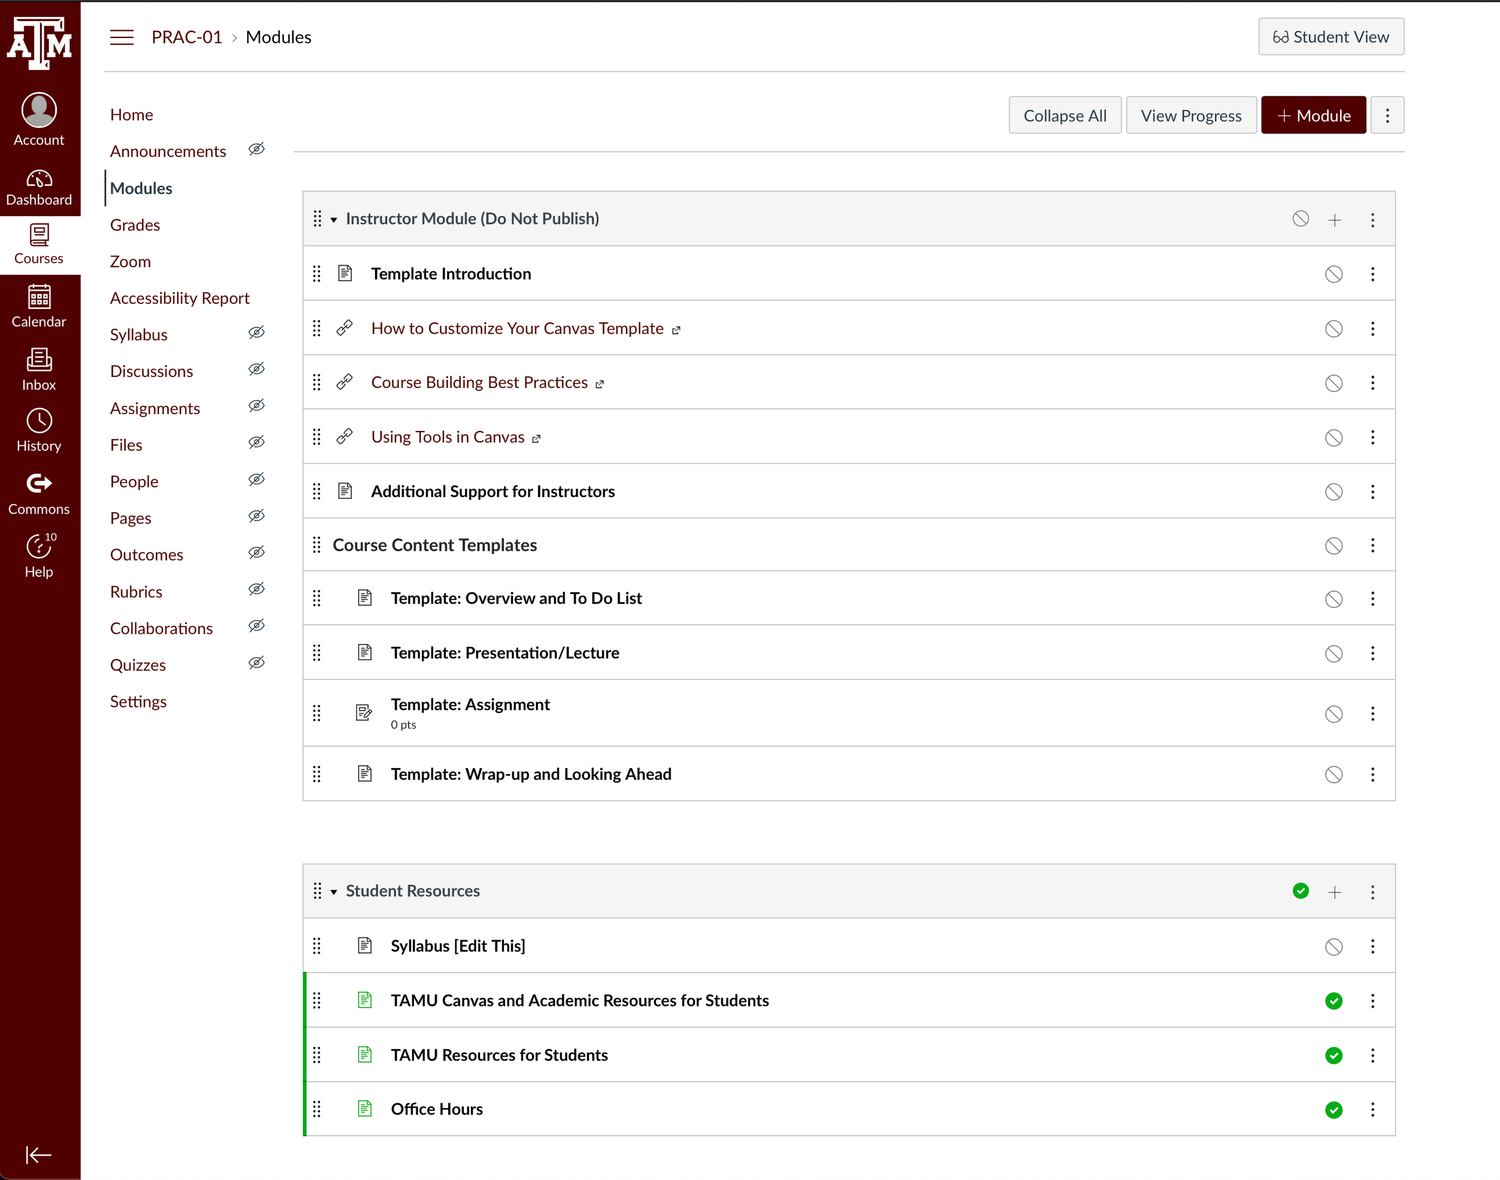Publish the Syllabus [Edit This] page
This screenshot has width=1500, height=1180.
coord(1334,947)
